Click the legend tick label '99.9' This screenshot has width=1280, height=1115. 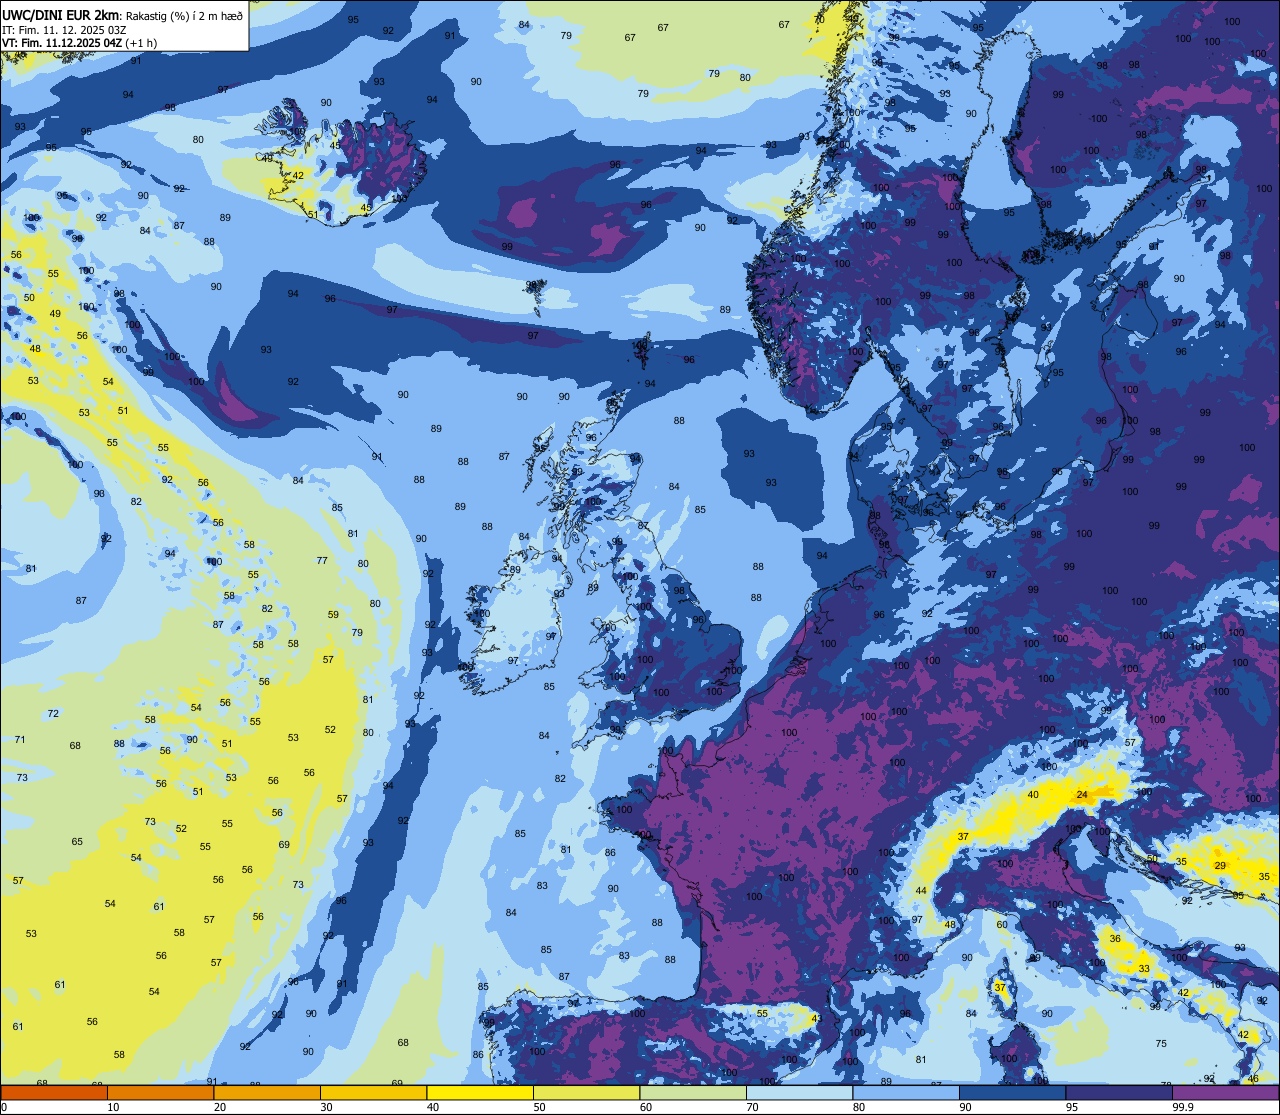(1183, 1107)
